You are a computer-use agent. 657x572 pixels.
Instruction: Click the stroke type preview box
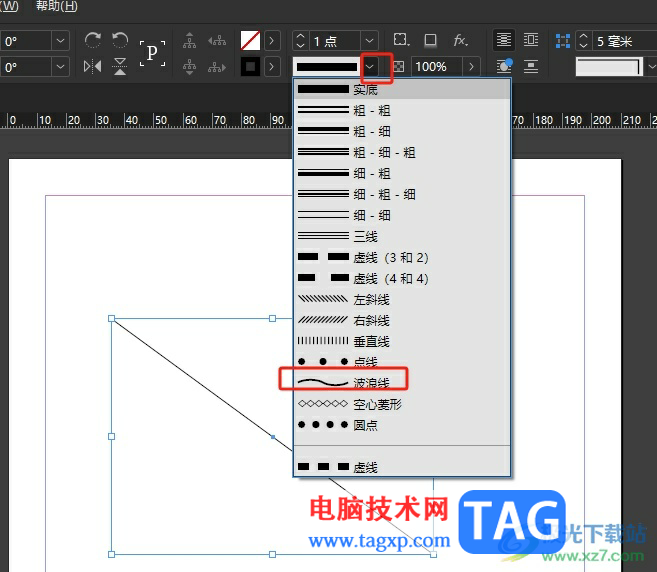point(327,67)
